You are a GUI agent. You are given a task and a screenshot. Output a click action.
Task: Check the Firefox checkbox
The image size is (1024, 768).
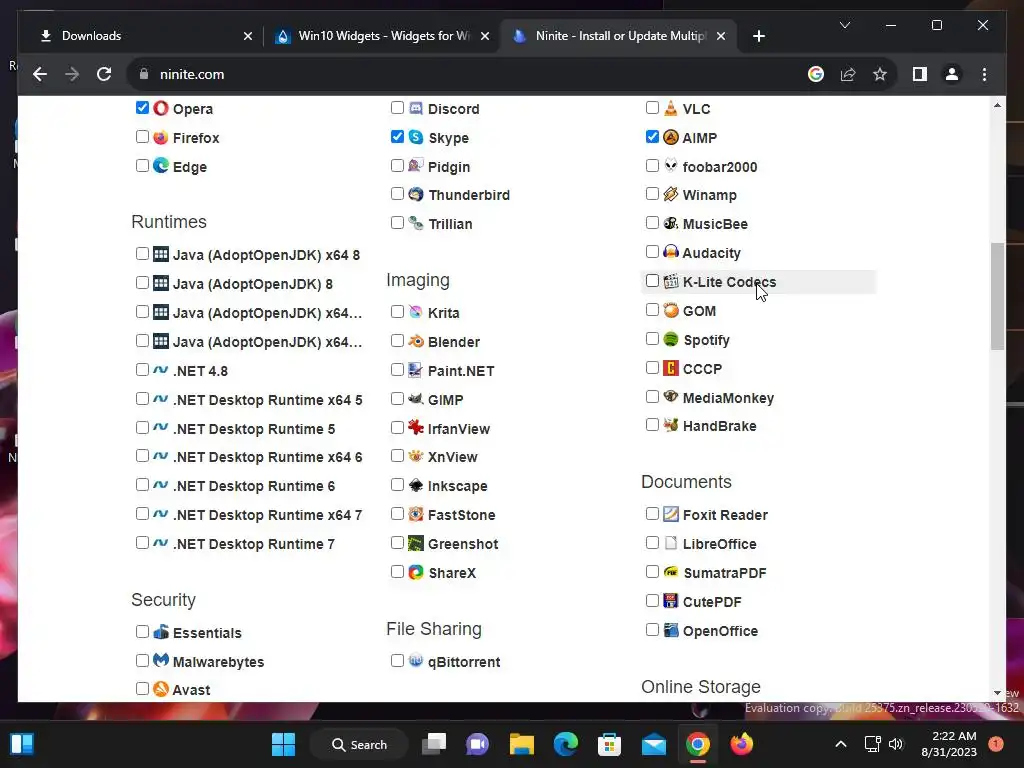click(x=142, y=136)
